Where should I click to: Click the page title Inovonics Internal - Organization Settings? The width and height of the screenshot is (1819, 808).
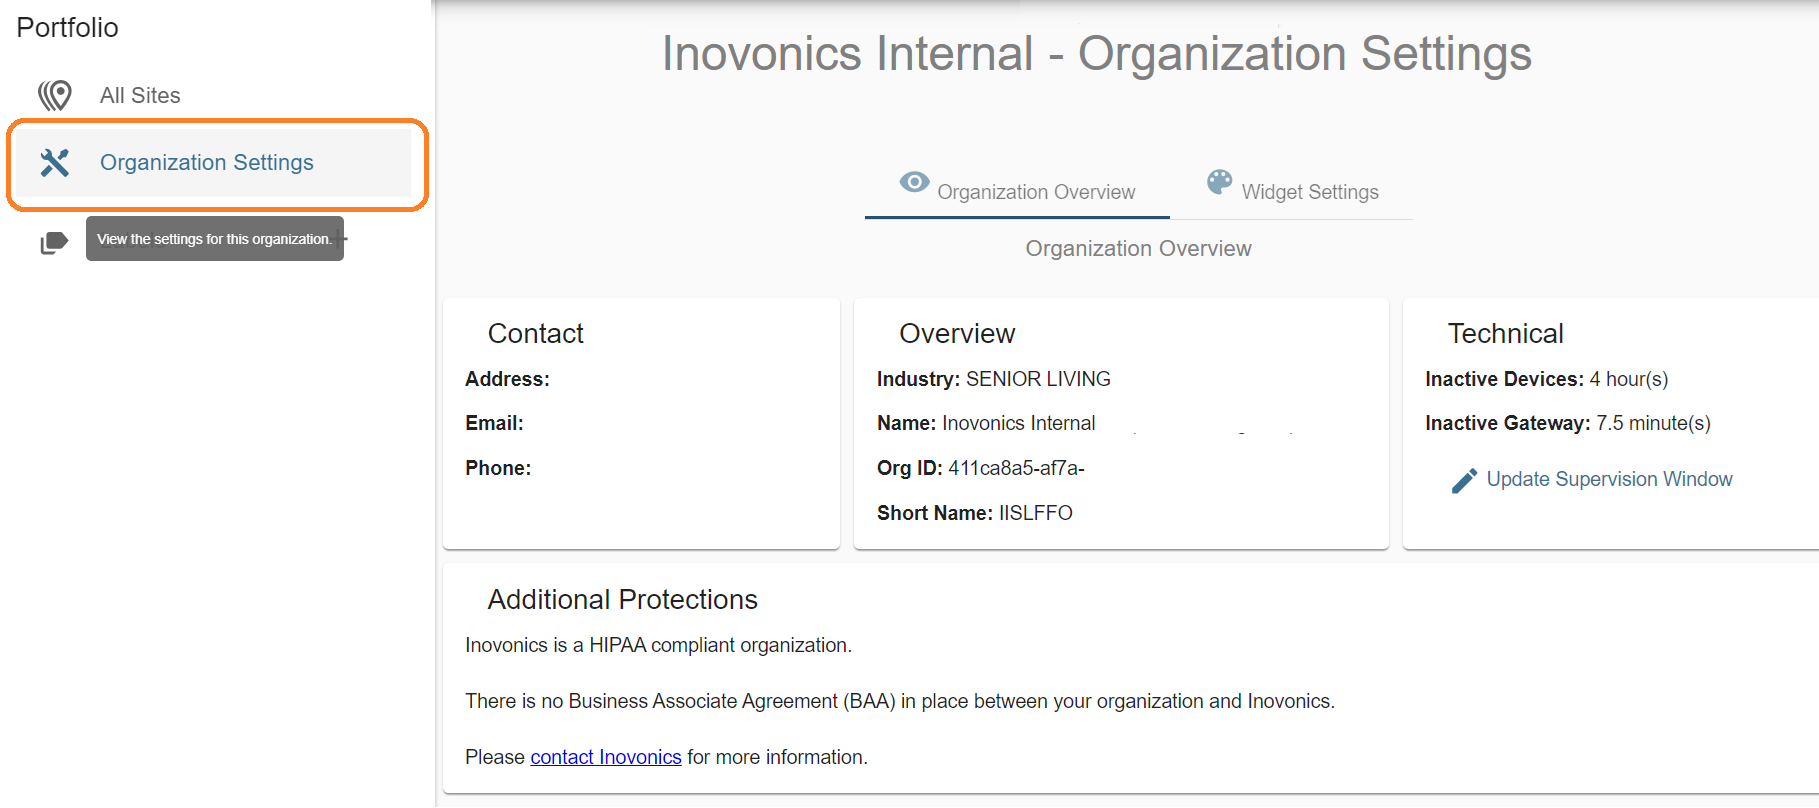coord(1096,53)
